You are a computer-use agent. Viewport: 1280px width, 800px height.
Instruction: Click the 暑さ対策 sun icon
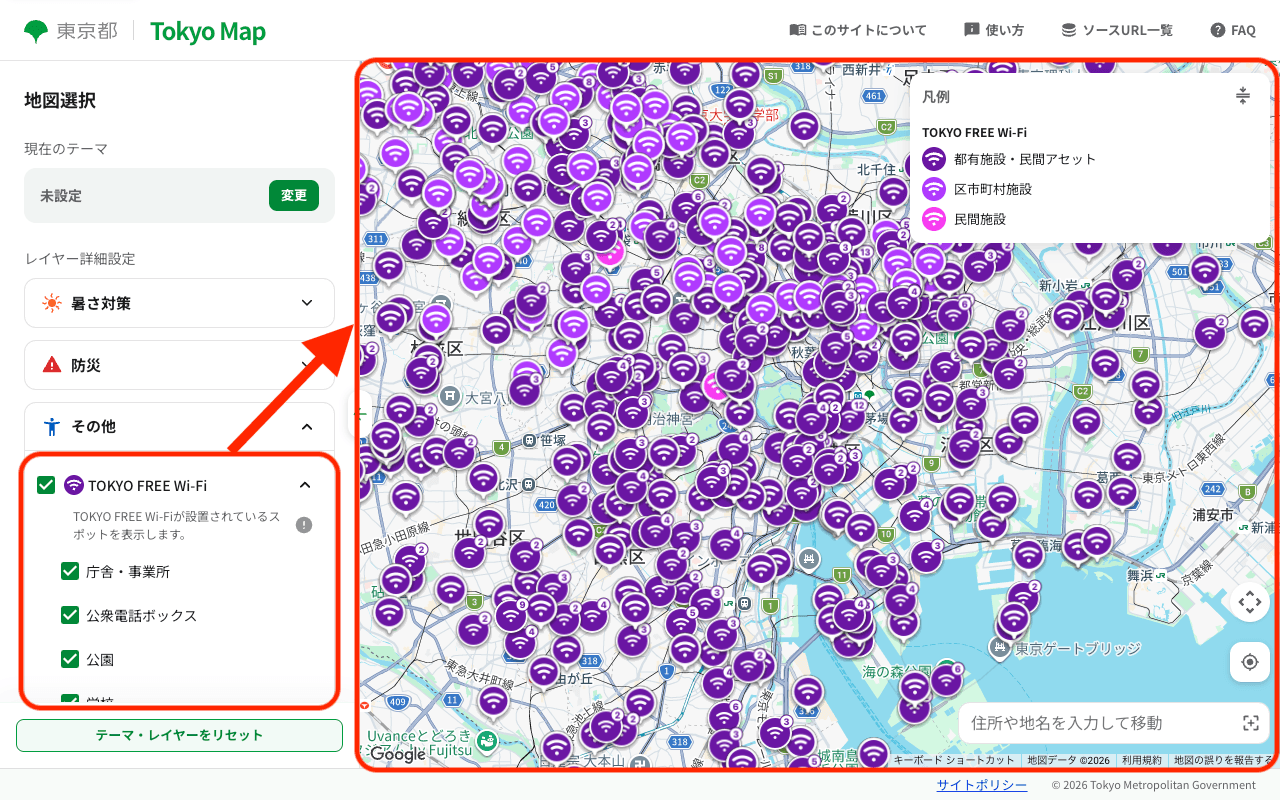click(x=52, y=303)
